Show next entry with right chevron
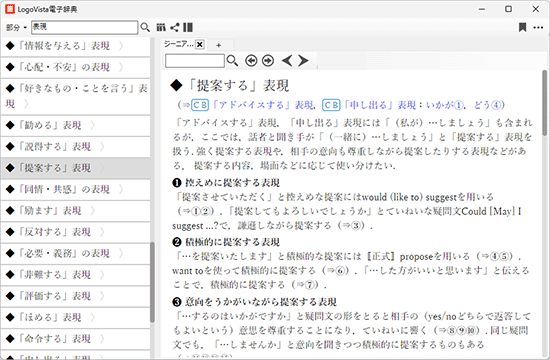Screen dimensions: 550x360 [303, 61]
